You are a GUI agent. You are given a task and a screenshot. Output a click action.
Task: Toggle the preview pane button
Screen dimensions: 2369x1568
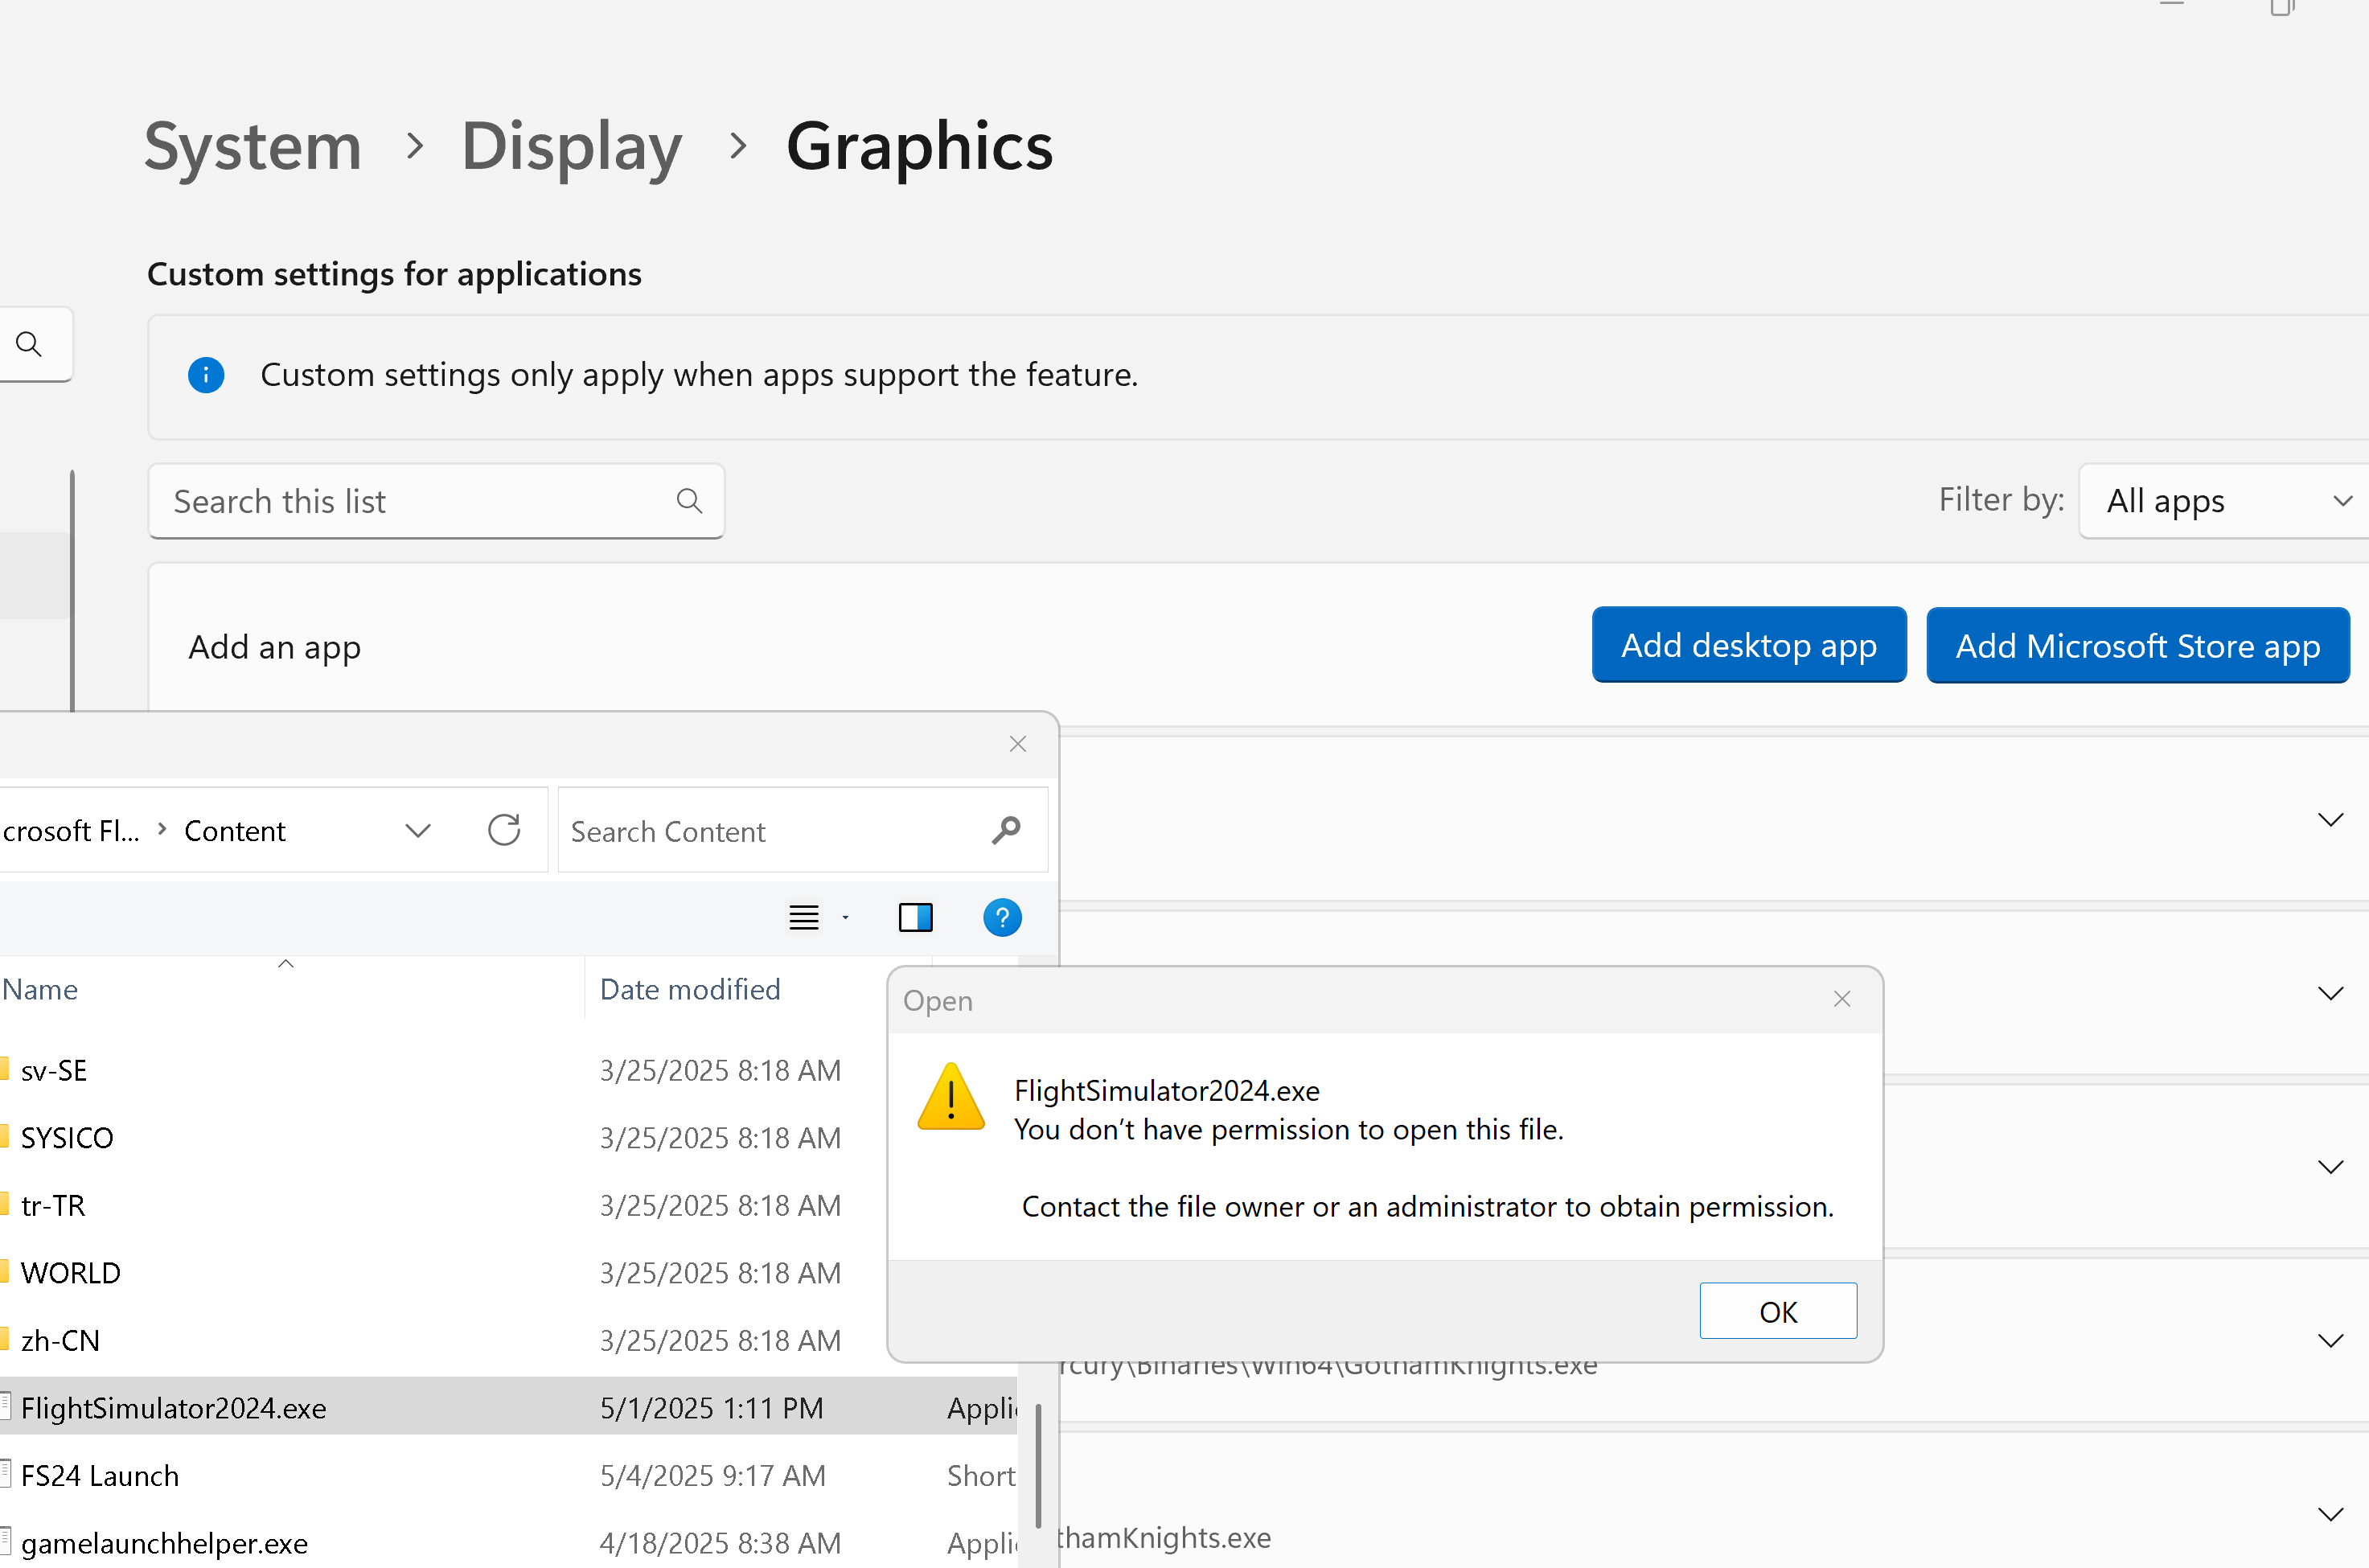[915, 917]
